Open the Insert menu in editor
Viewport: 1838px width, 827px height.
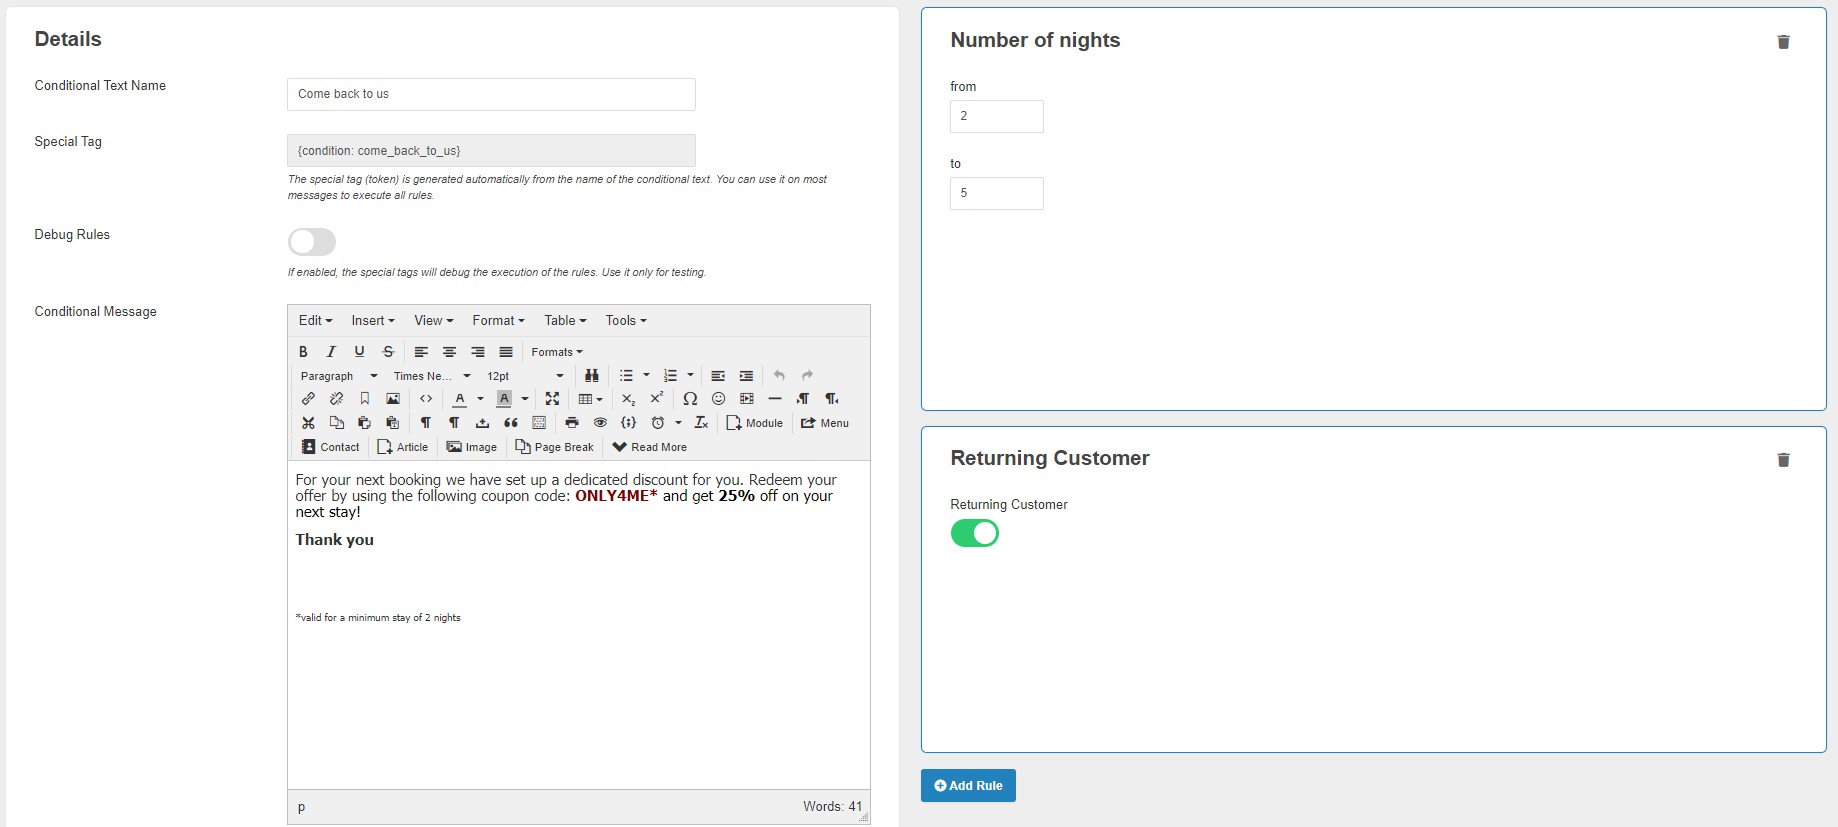click(x=372, y=321)
